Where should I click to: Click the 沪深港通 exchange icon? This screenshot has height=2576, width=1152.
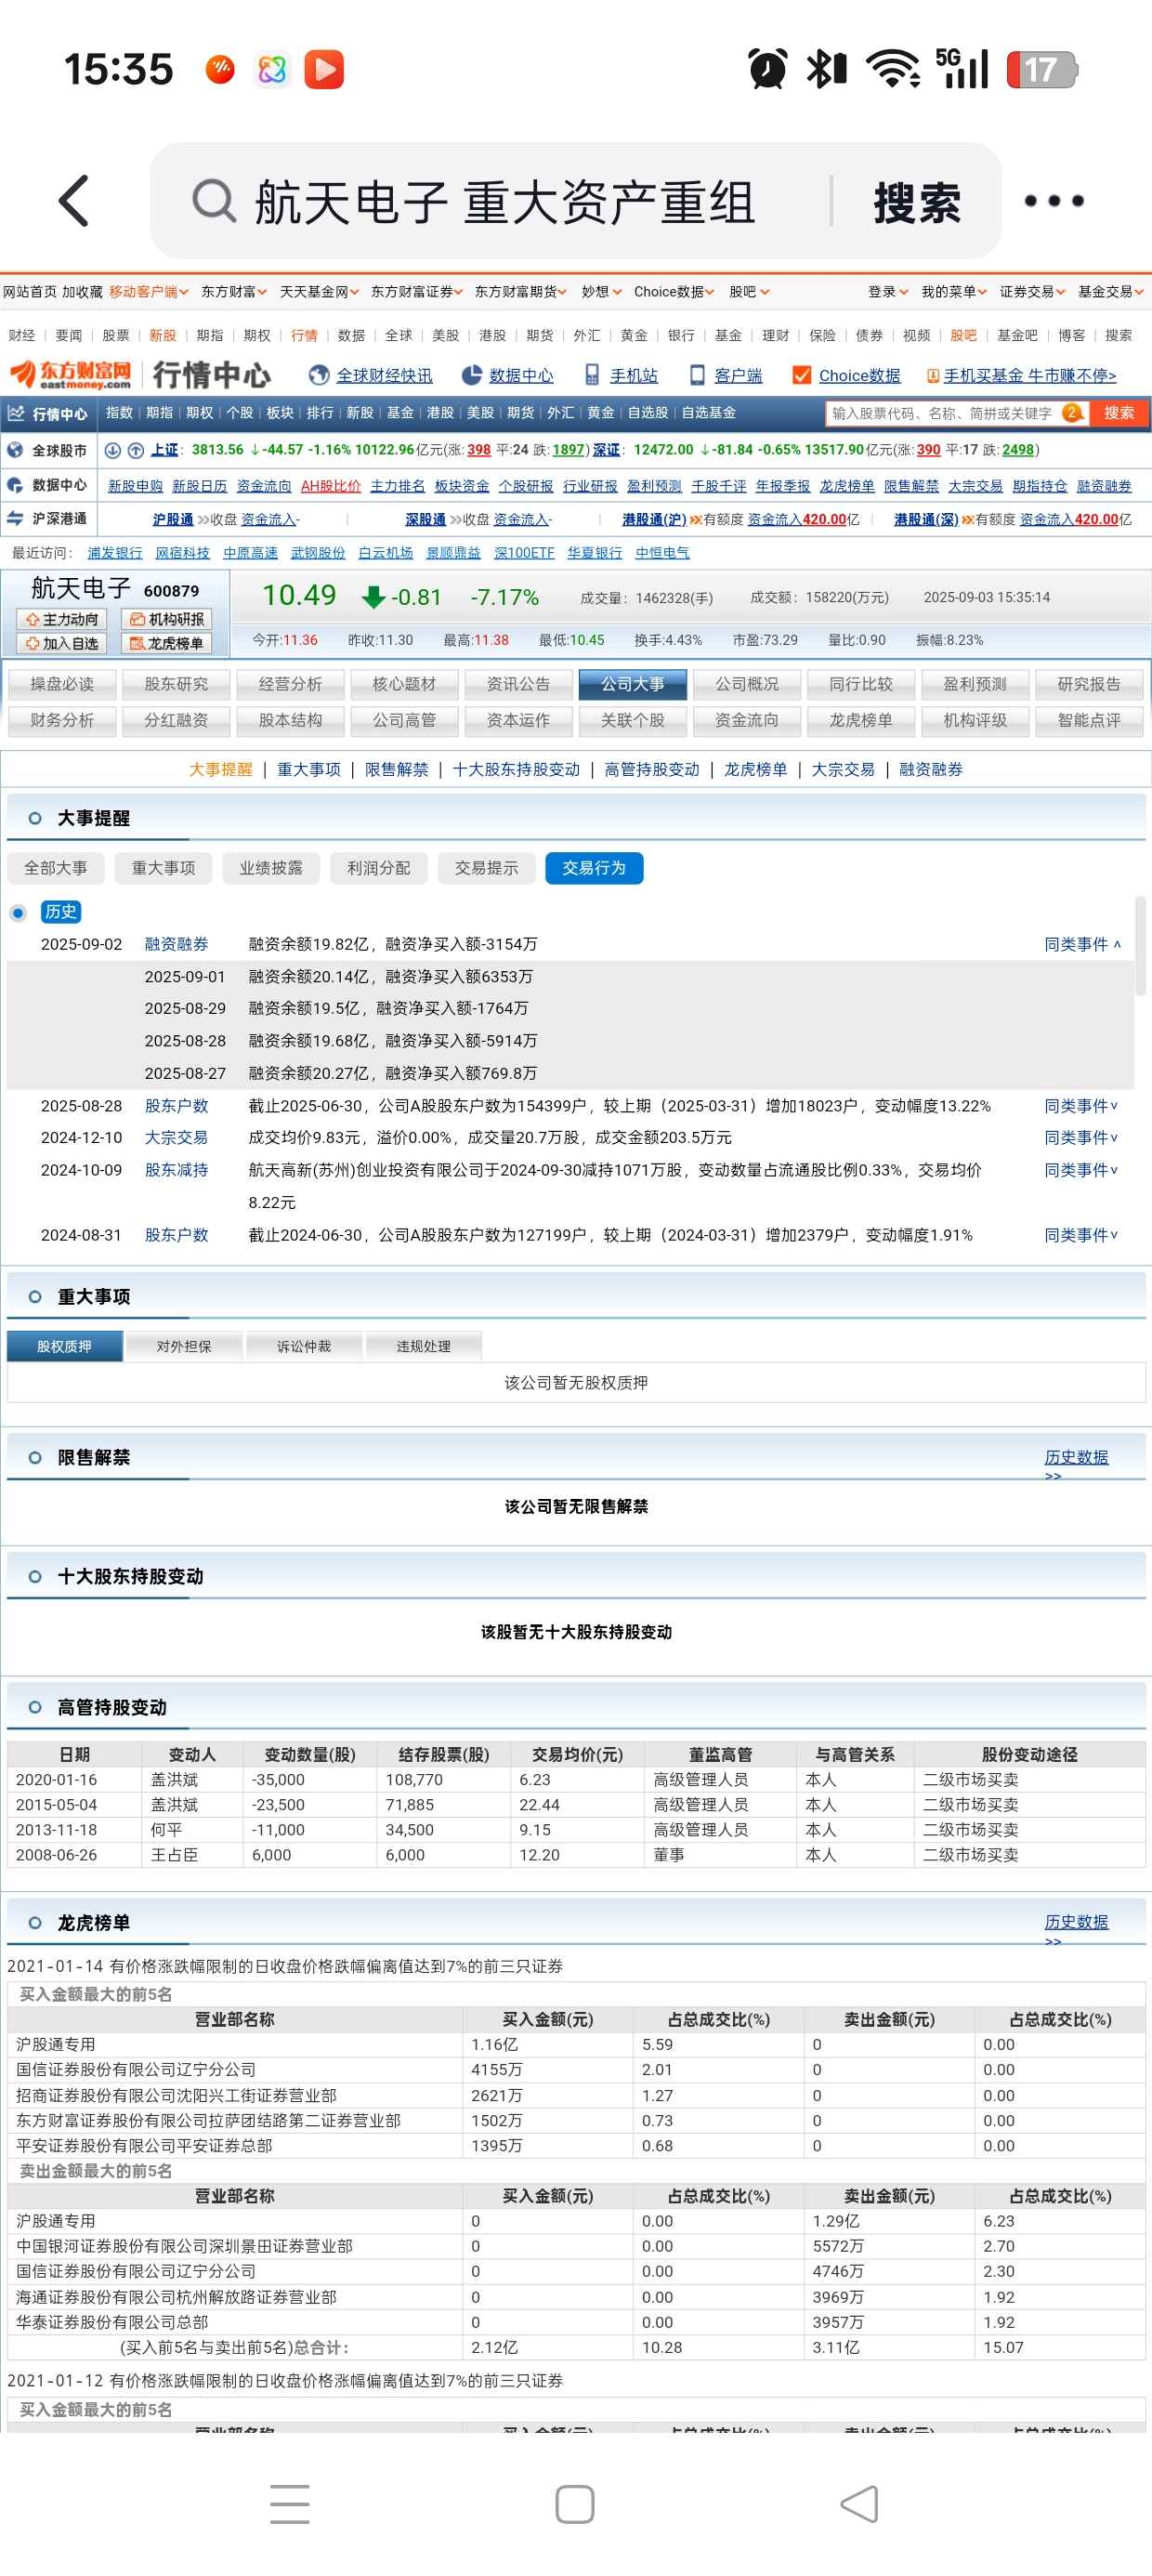pyautogui.click(x=15, y=518)
